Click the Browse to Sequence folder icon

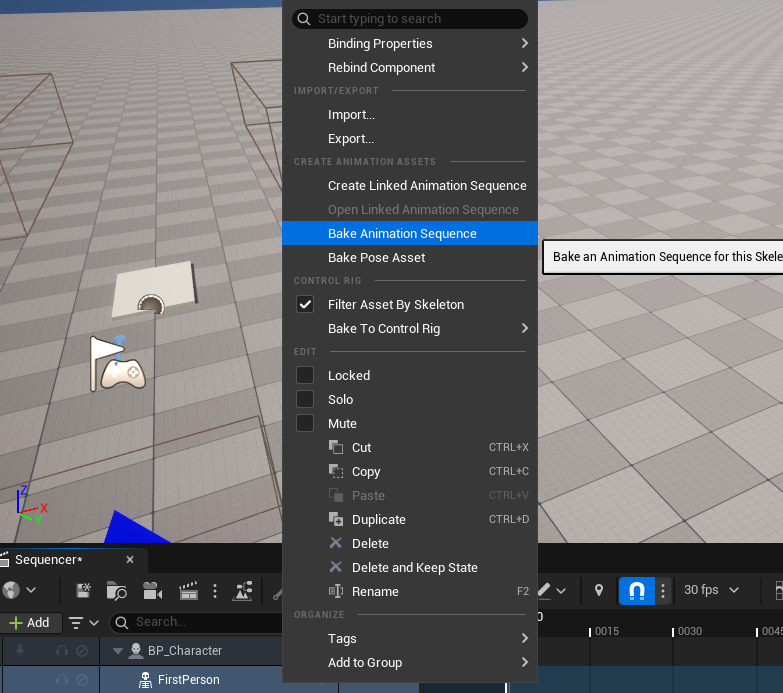click(117, 591)
